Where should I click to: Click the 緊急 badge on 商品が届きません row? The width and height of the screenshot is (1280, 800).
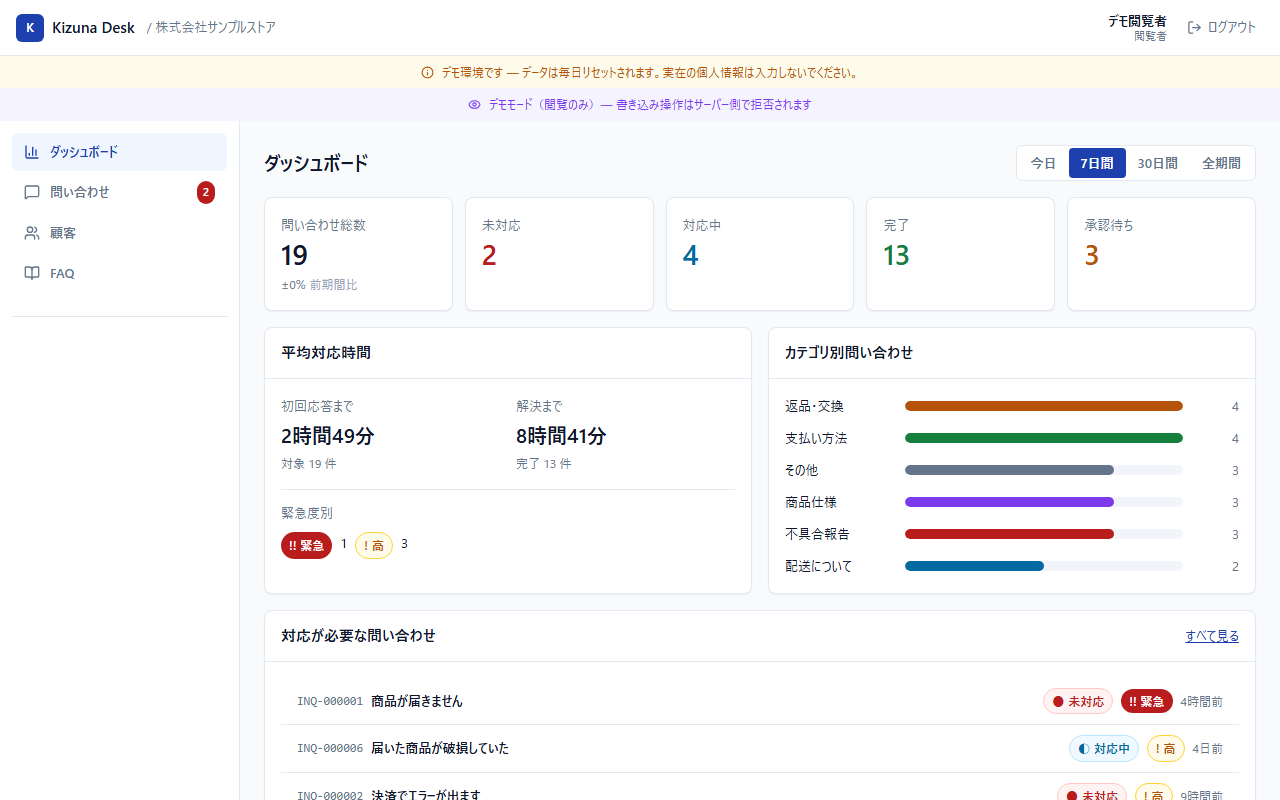[1146, 702]
